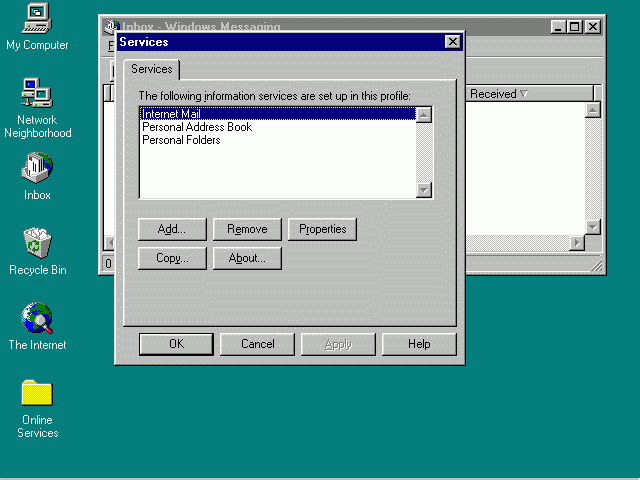Open Properties for the selected service
Screen dimensions: 640x480
point(322,229)
